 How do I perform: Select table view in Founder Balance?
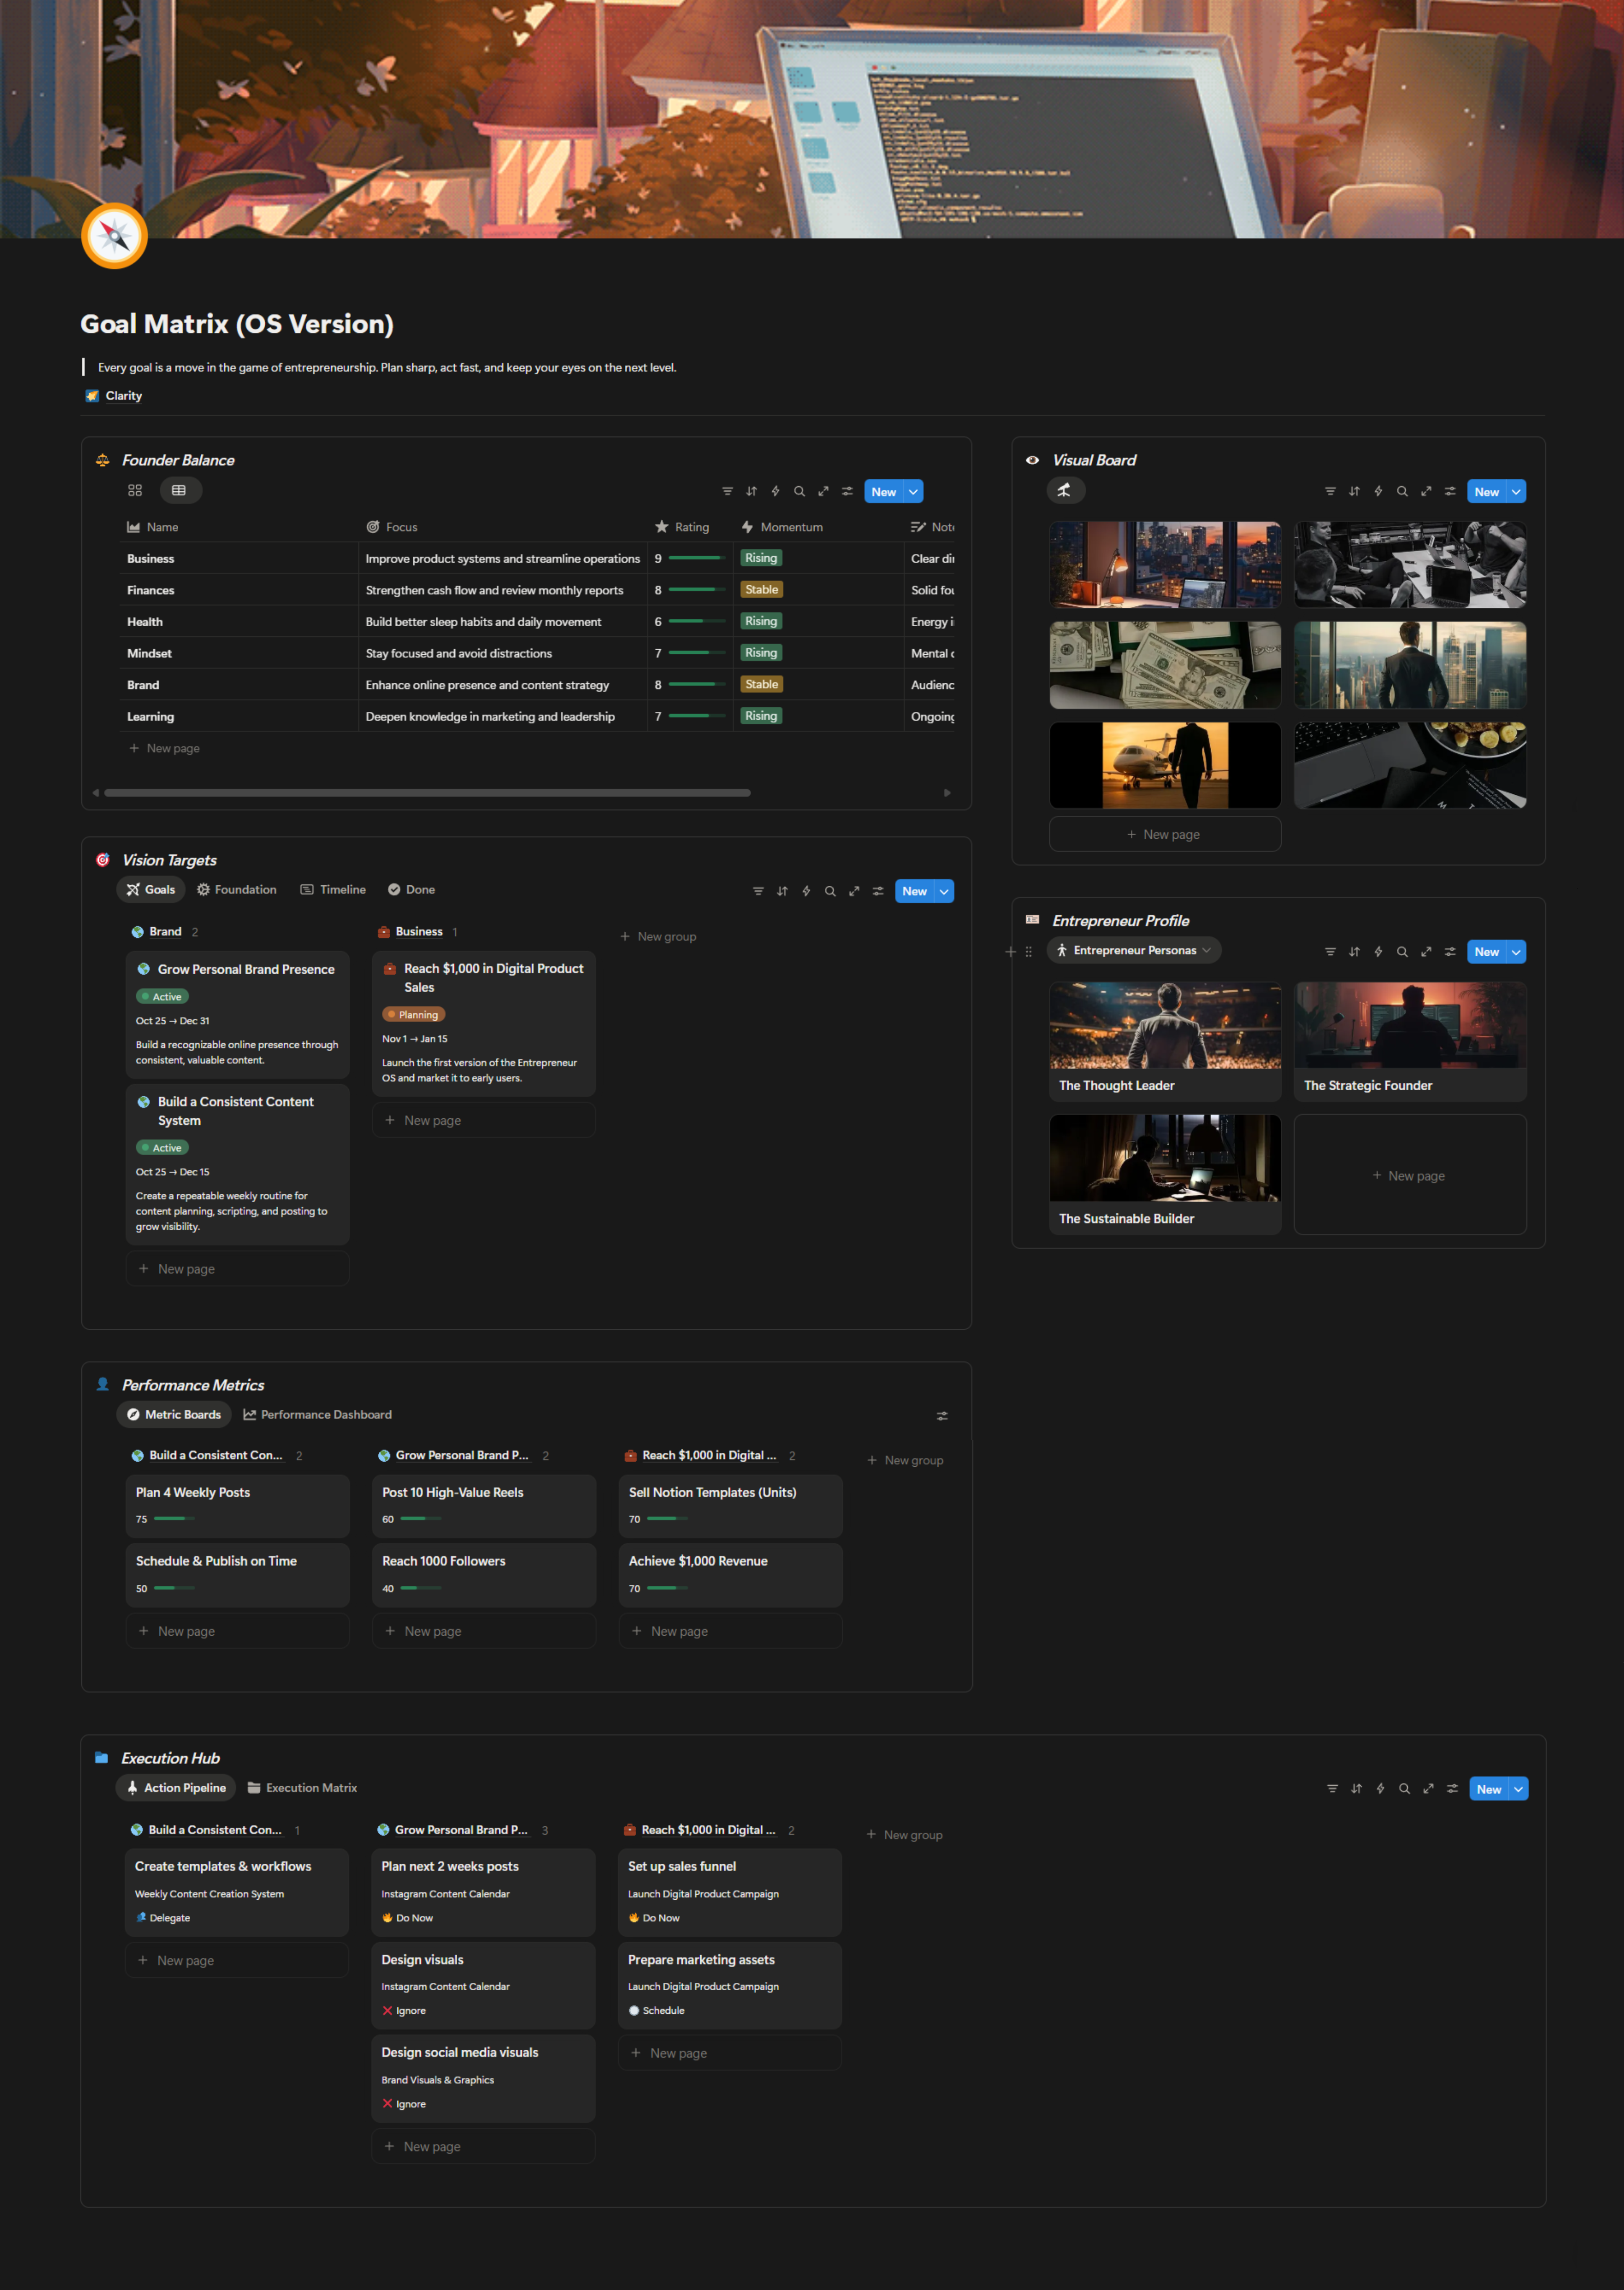179,490
